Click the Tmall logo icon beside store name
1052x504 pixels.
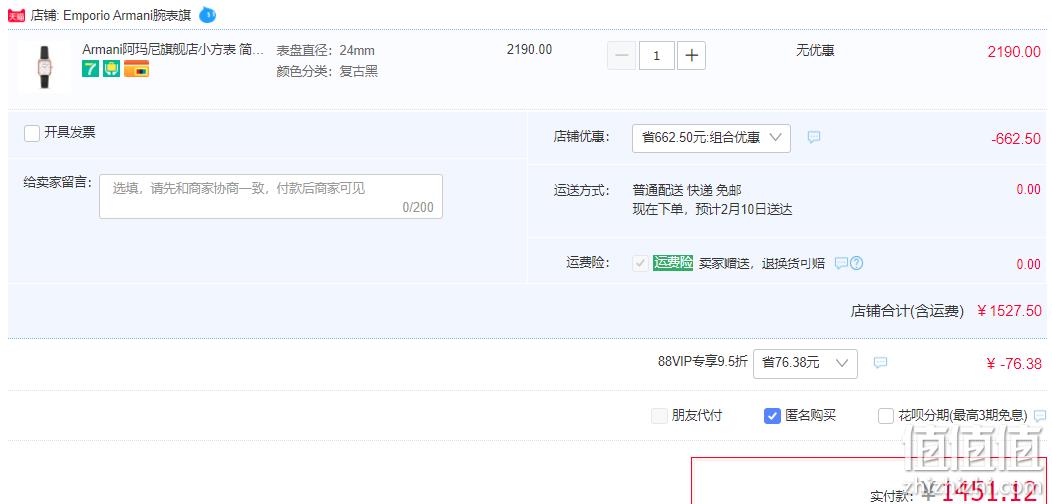16,15
